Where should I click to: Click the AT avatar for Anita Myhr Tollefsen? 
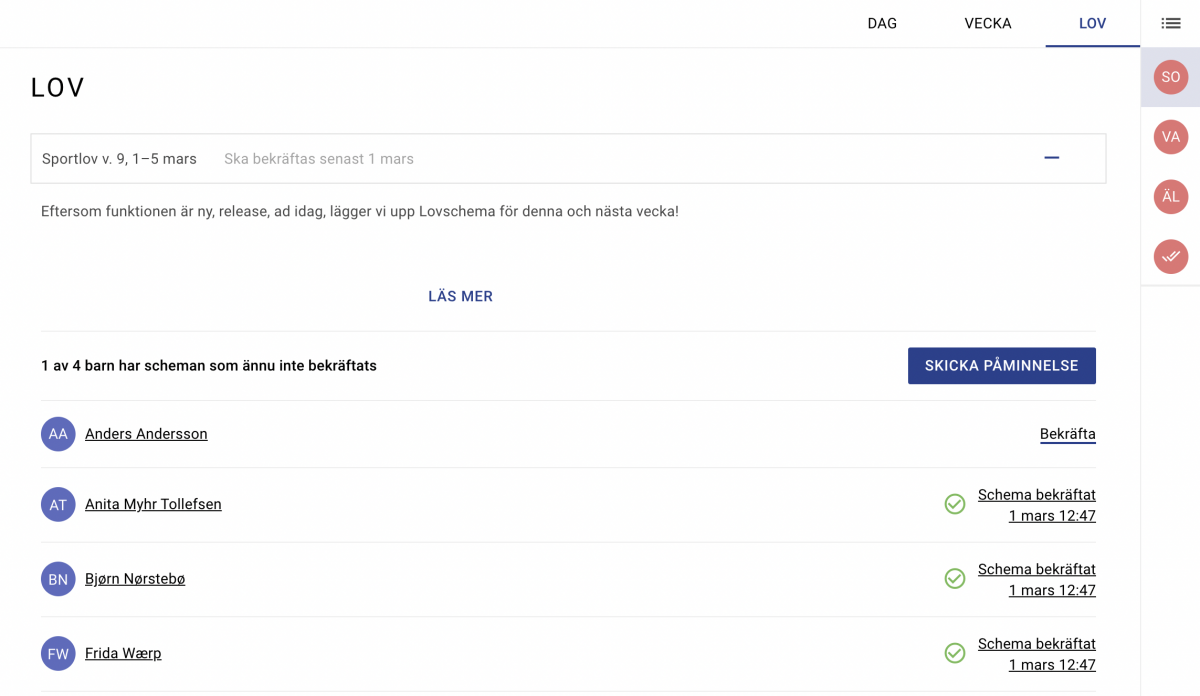tap(58, 505)
